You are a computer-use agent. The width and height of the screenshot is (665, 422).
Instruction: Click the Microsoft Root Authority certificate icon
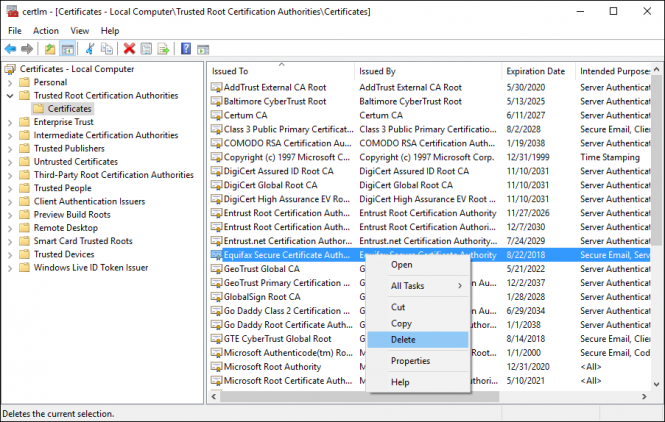(x=217, y=367)
